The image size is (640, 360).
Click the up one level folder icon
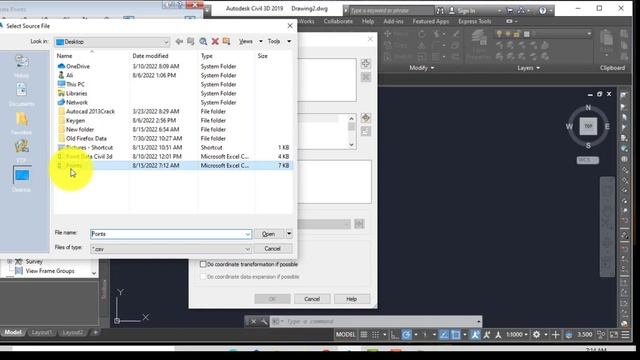pyautogui.click(x=191, y=41)
